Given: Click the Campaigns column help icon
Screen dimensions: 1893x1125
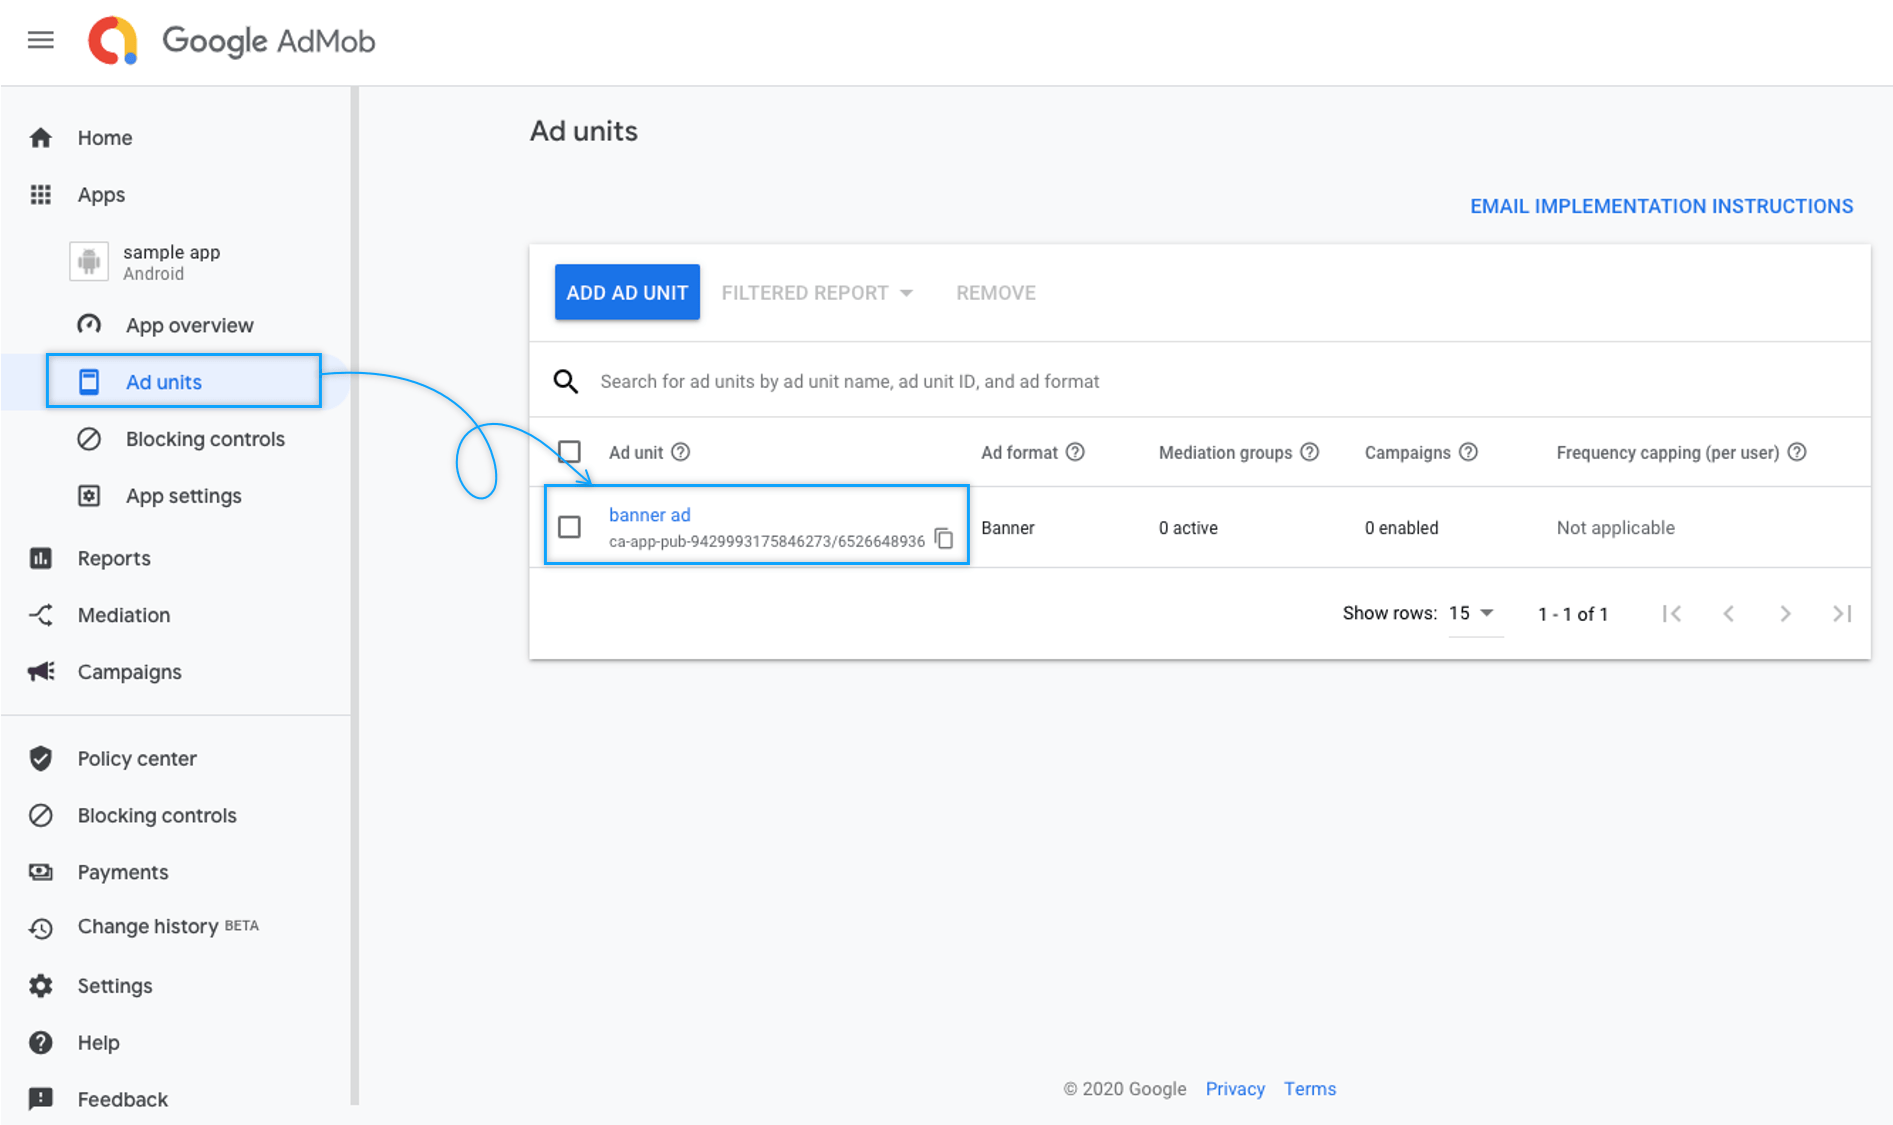Looking at the screenshot, I should [x=1468, y=452].
